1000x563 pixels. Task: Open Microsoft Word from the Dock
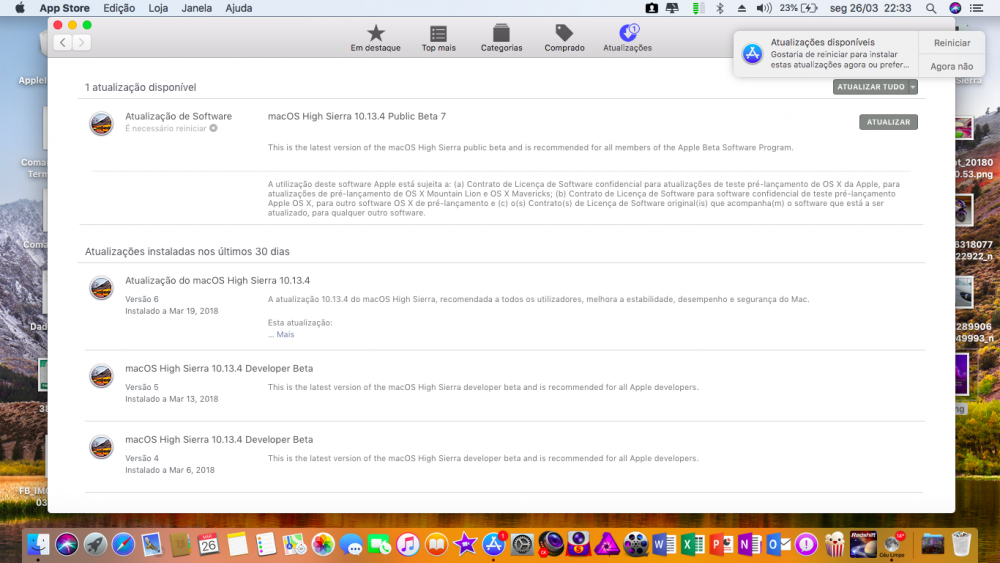pos(664,545)
